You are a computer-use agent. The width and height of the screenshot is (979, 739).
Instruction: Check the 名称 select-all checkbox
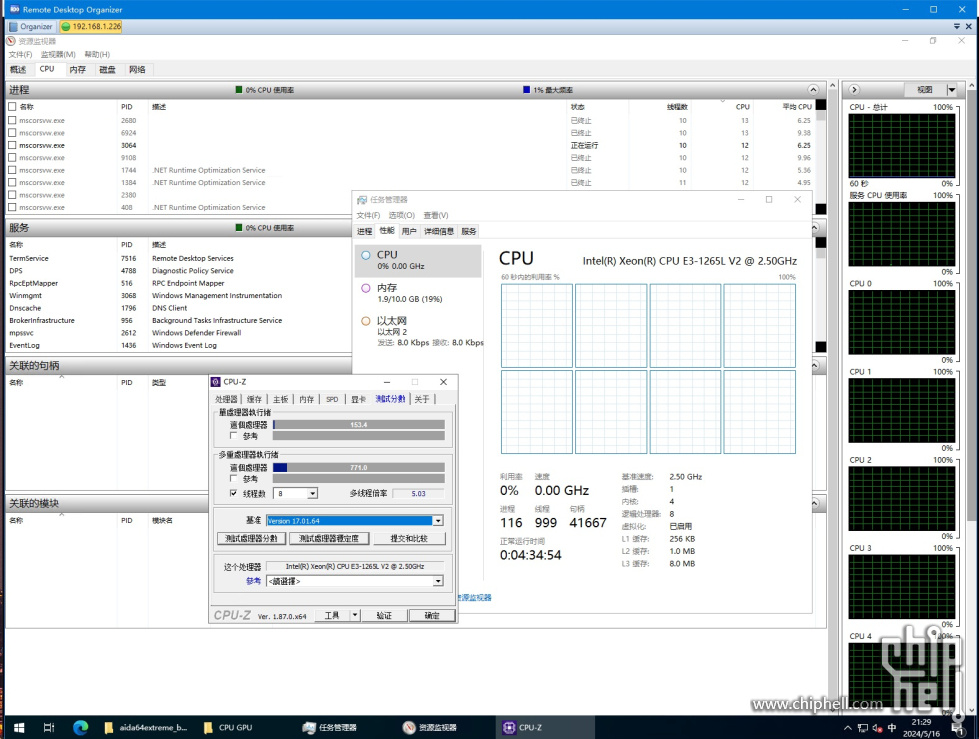pyautogui.click(x=12, y=107)
